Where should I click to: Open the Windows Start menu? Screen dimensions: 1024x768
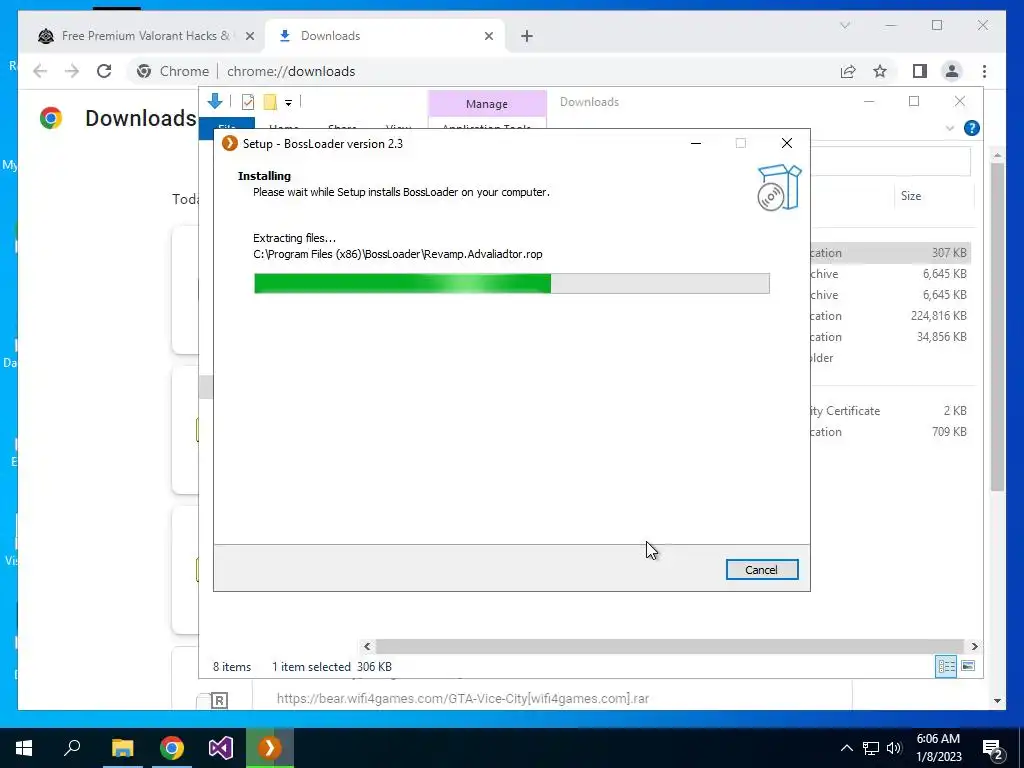24,748
